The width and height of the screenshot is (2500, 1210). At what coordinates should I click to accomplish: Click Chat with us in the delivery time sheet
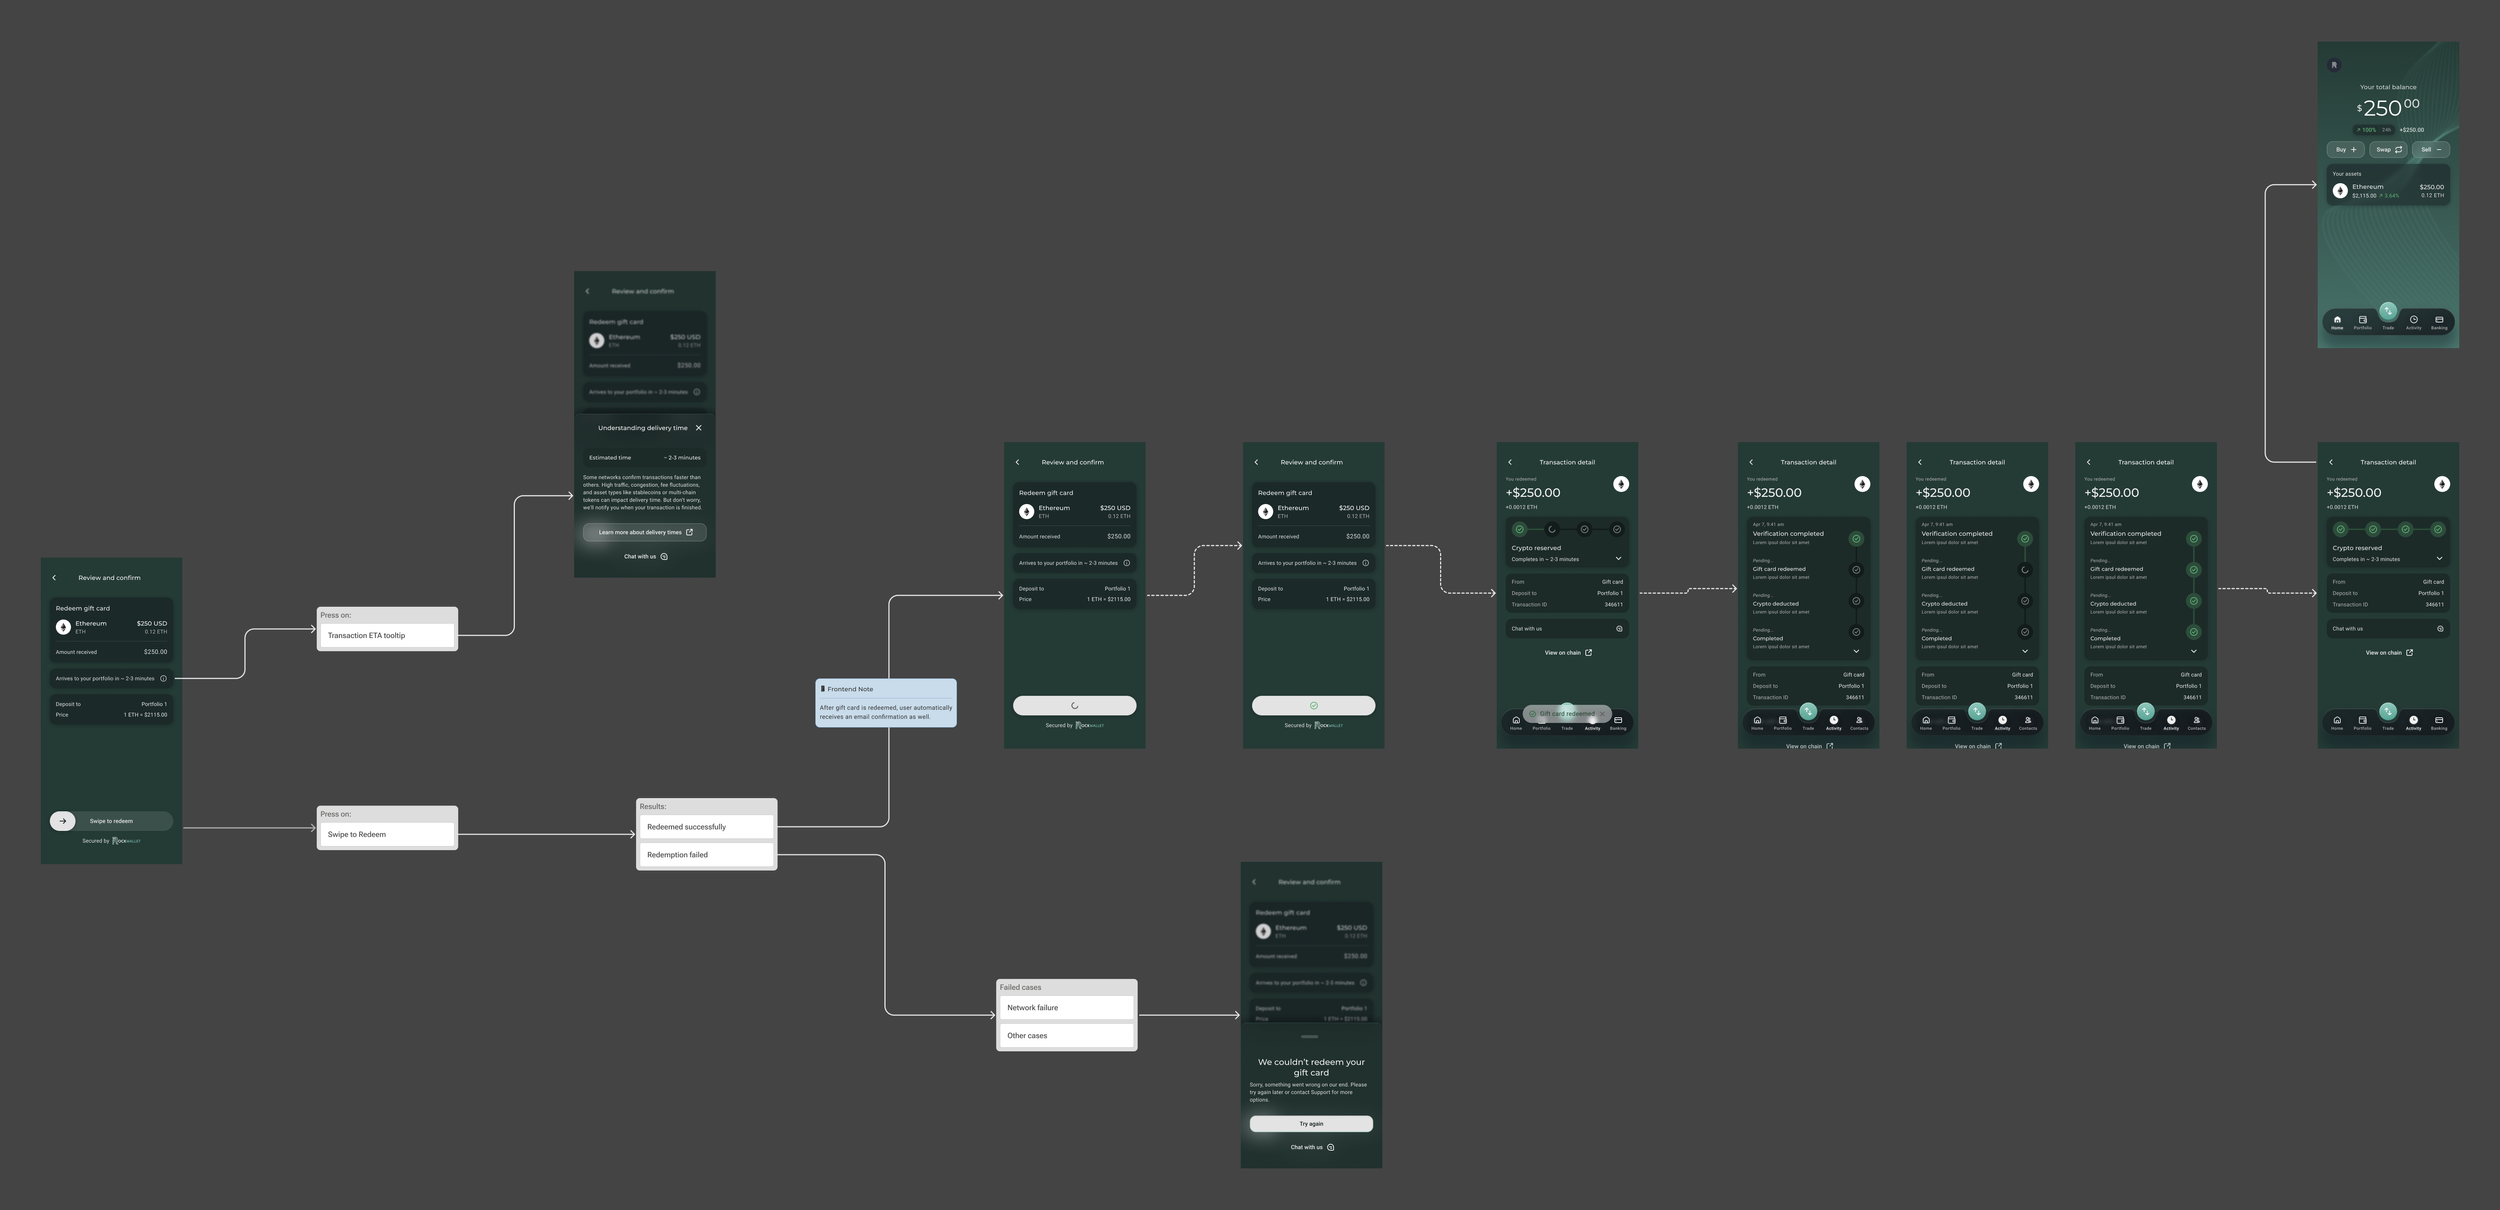tap(645, 557)
